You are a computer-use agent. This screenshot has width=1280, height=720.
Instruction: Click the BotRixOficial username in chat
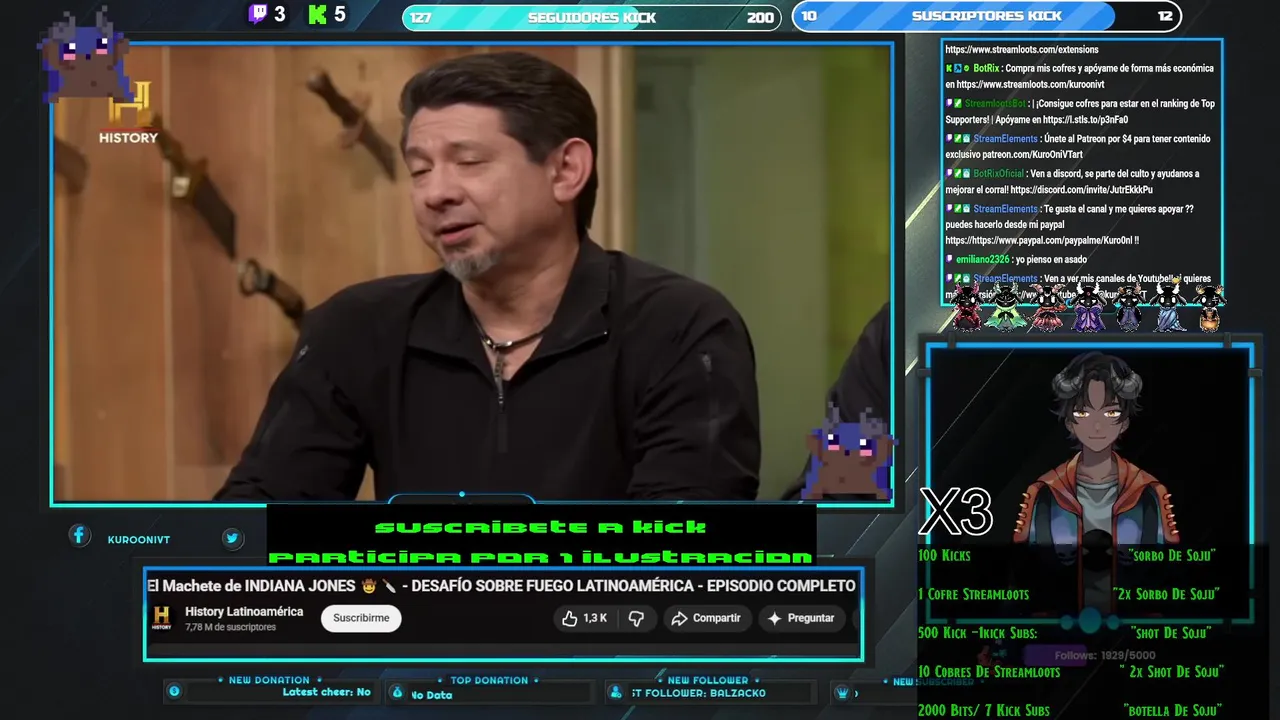[x=998, y=174]
